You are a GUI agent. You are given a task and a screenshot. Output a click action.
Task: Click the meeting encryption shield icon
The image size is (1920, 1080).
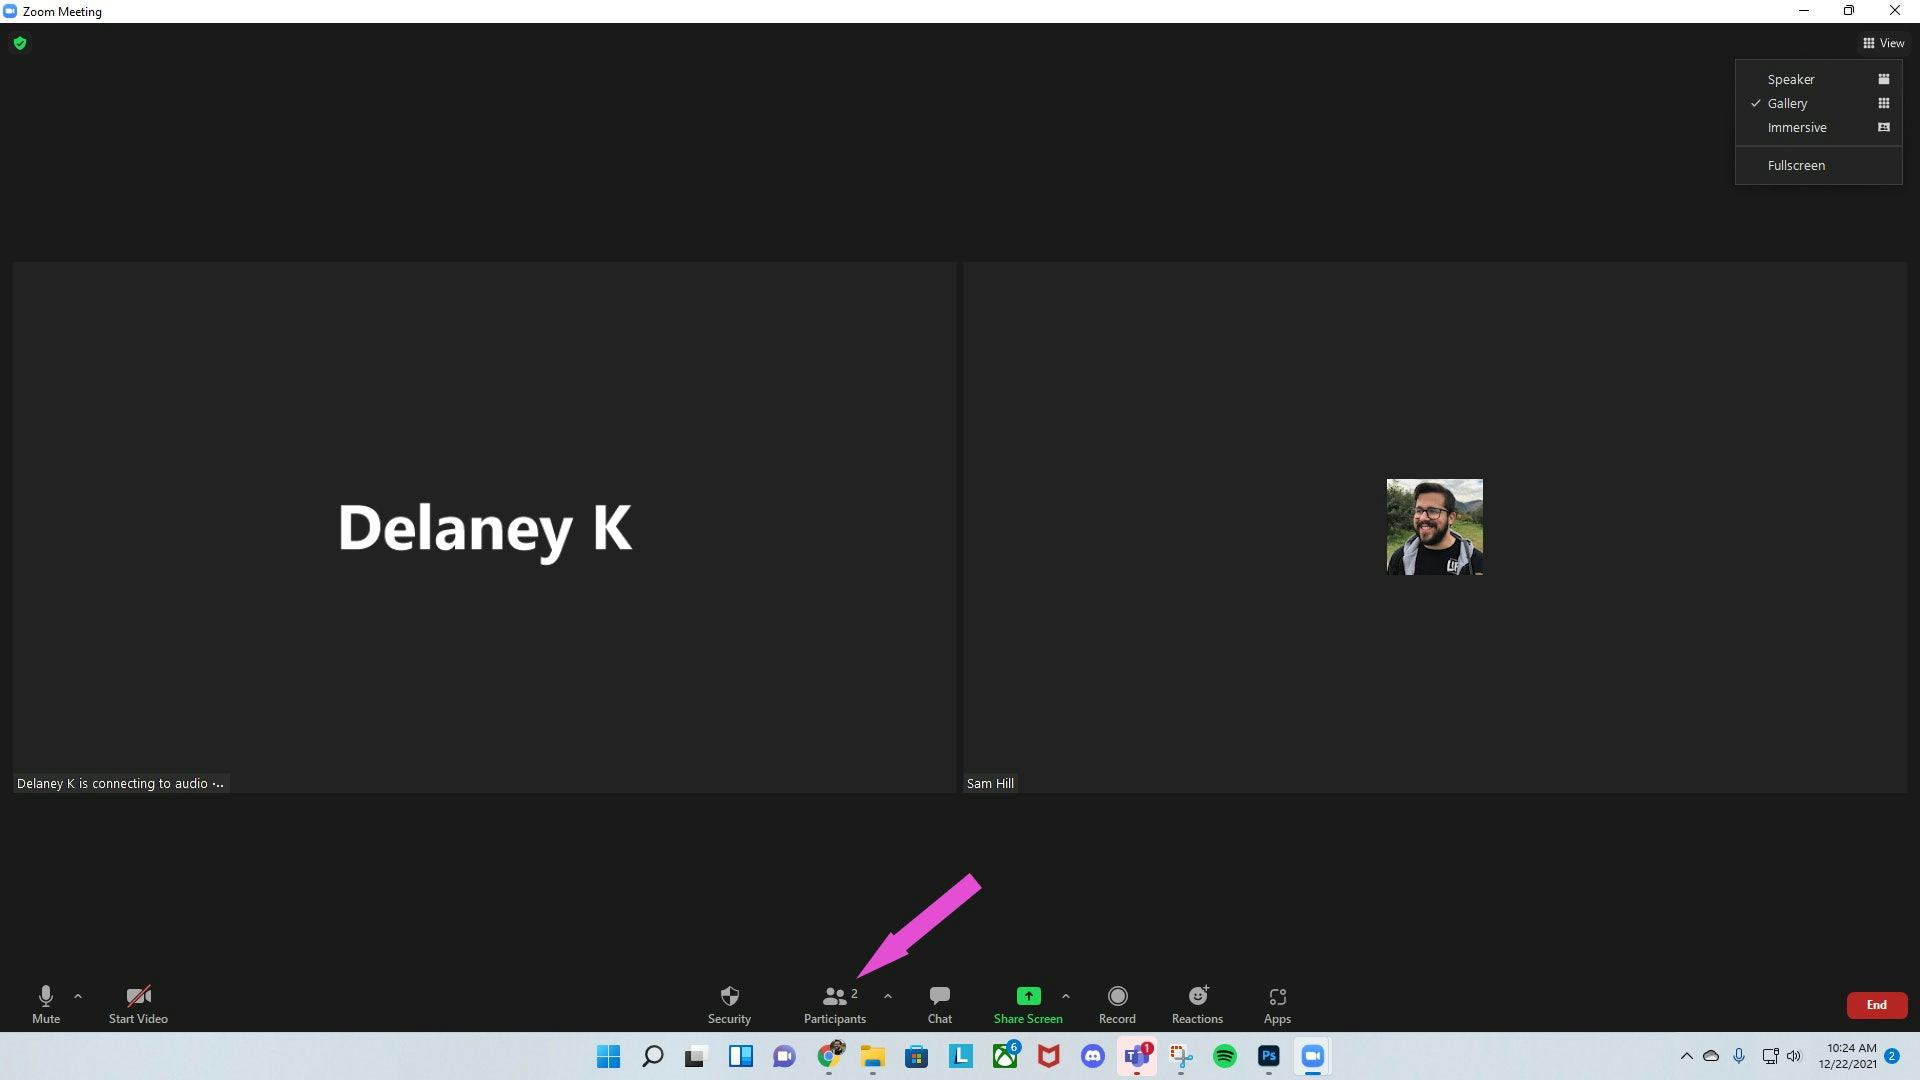pyautogui.click(x=20, y=43)
